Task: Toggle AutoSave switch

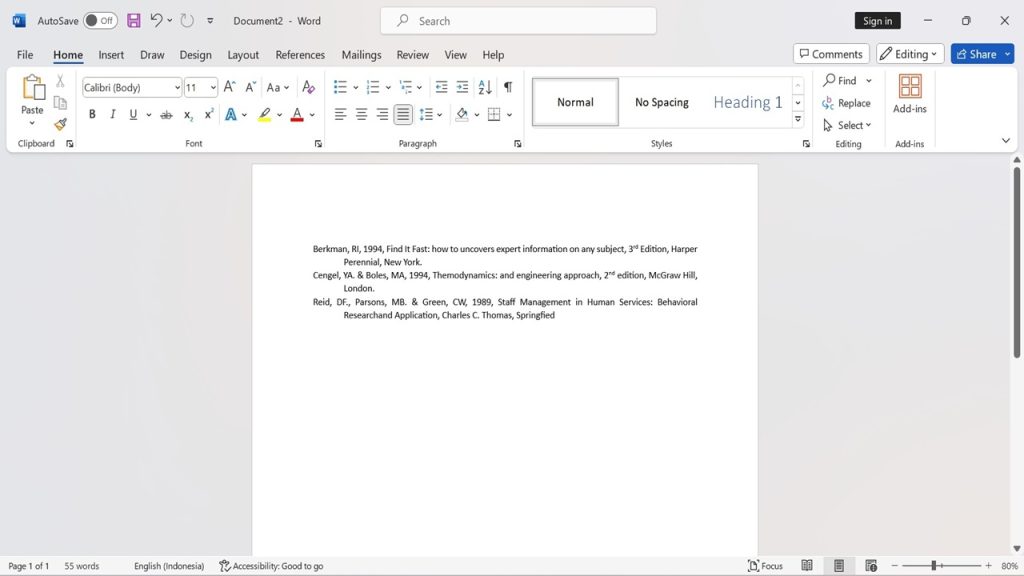Action: (x=101, y=21)
